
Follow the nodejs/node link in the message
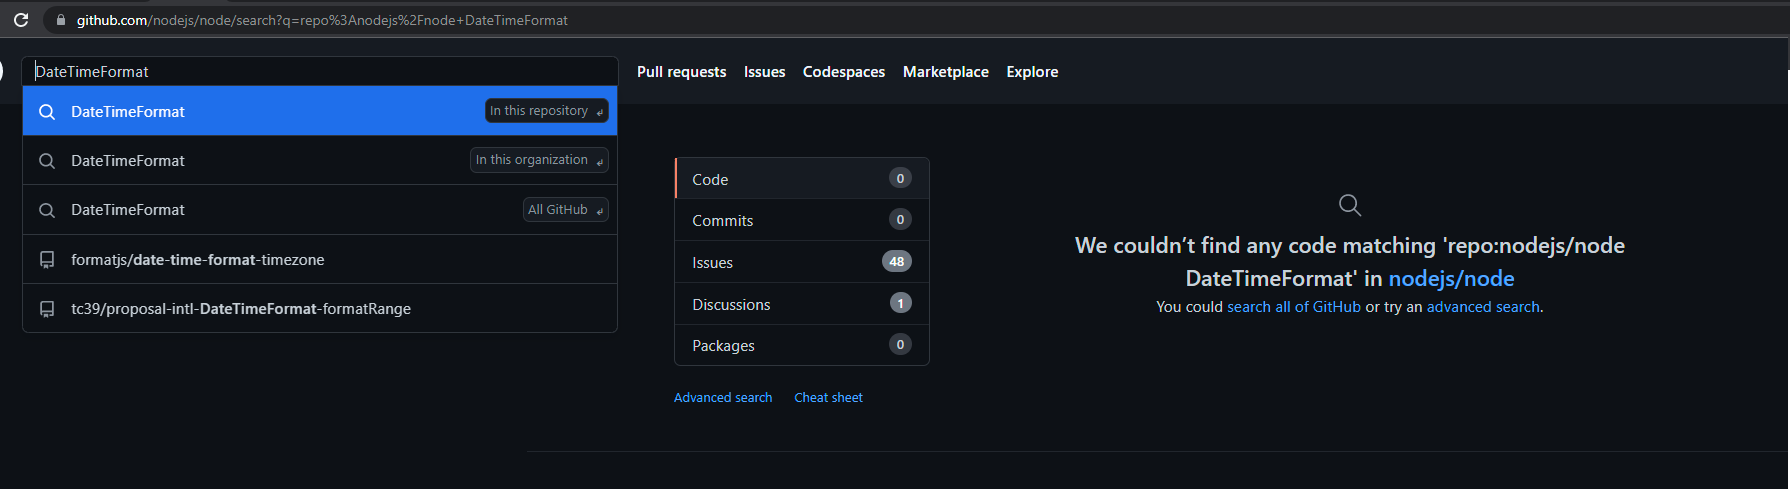1451,278
